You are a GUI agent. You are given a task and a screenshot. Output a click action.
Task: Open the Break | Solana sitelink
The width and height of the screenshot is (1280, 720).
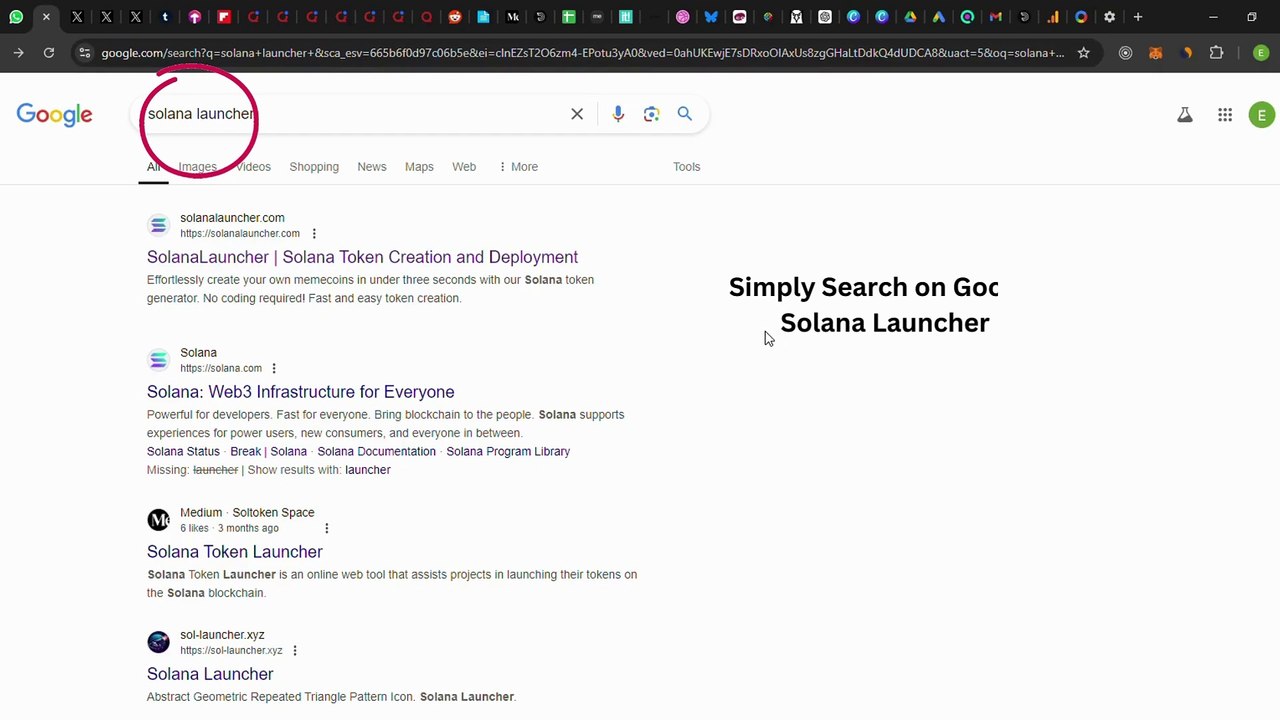coord(269,451)
